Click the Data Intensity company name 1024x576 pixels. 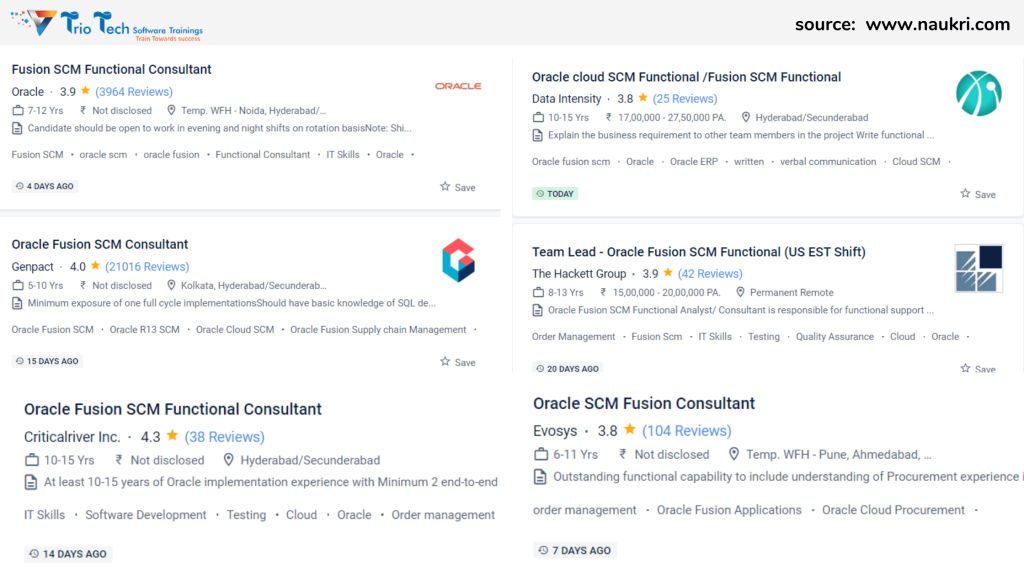click(566, 99)
